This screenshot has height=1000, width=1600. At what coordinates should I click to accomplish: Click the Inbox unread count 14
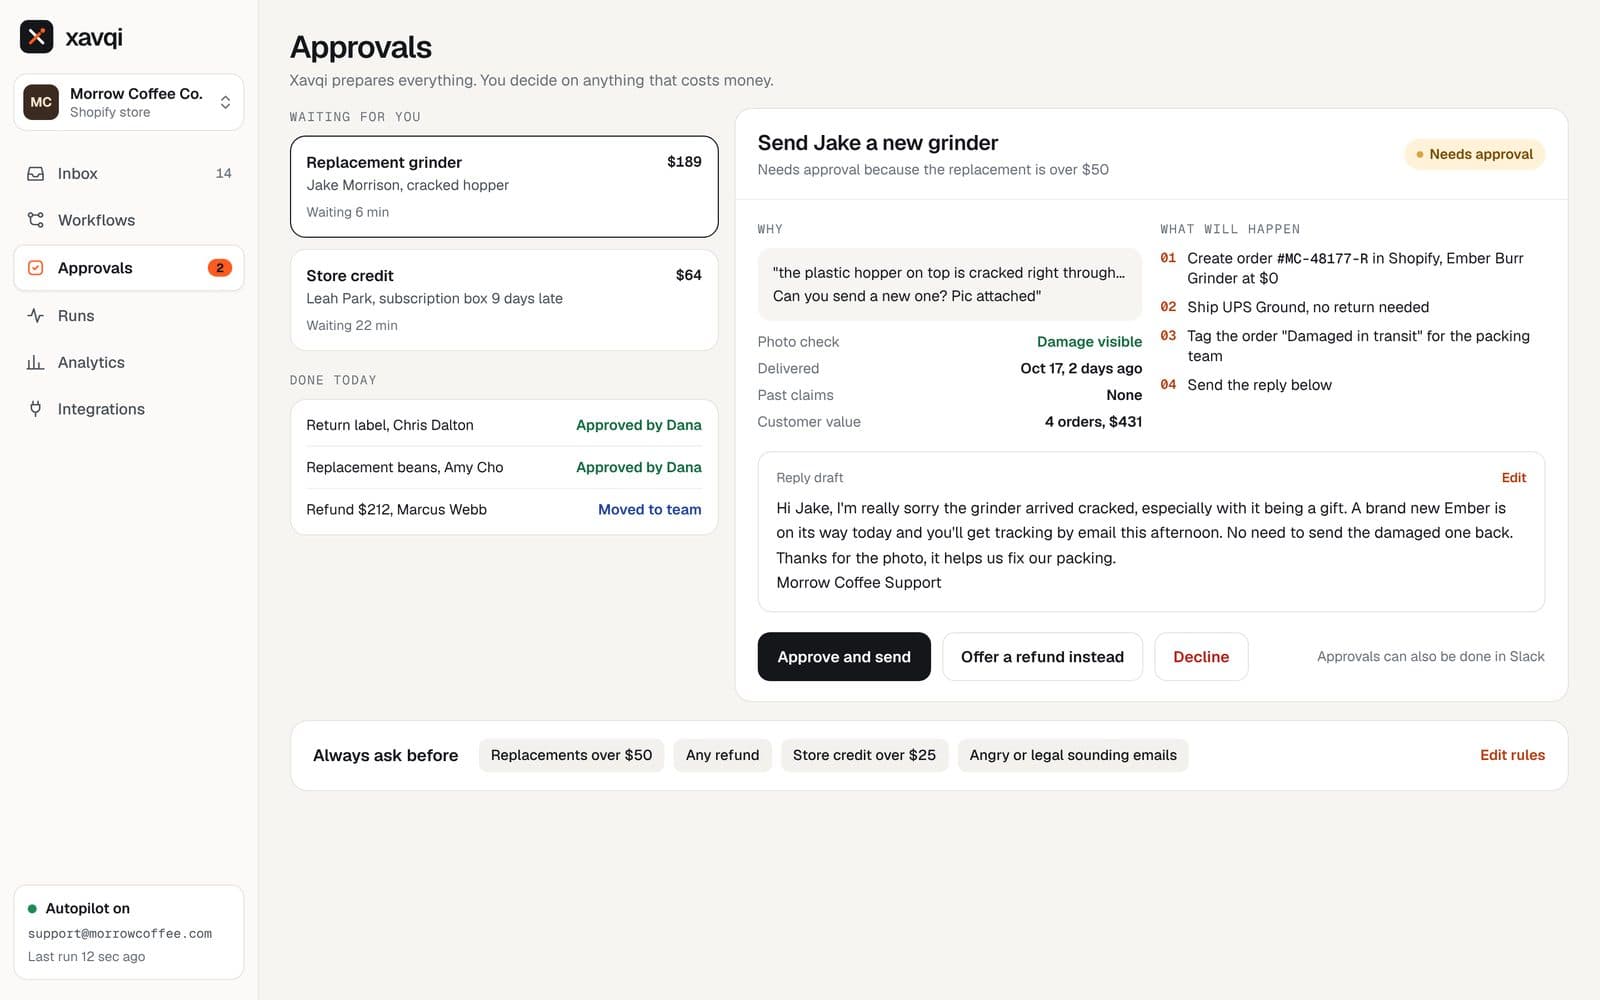click(x=224, y=173)
